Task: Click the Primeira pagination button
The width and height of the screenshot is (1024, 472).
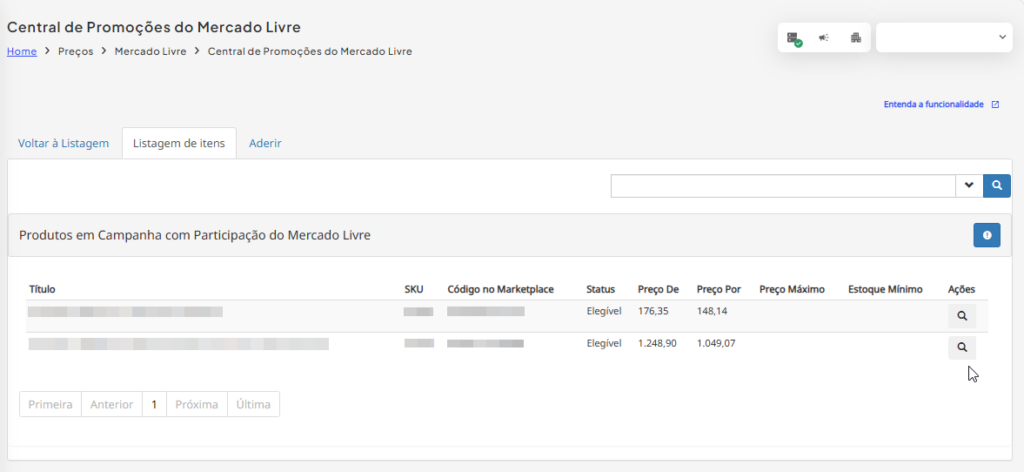Action: (x=50, y=404)
